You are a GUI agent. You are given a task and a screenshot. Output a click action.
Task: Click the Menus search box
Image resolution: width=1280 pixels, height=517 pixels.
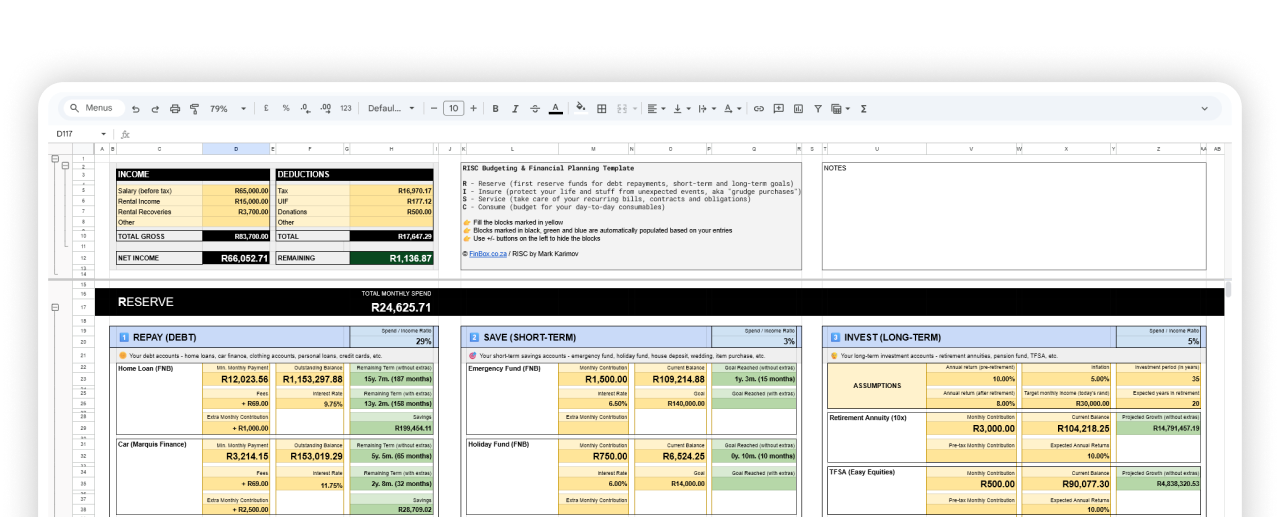click(95, 108)
